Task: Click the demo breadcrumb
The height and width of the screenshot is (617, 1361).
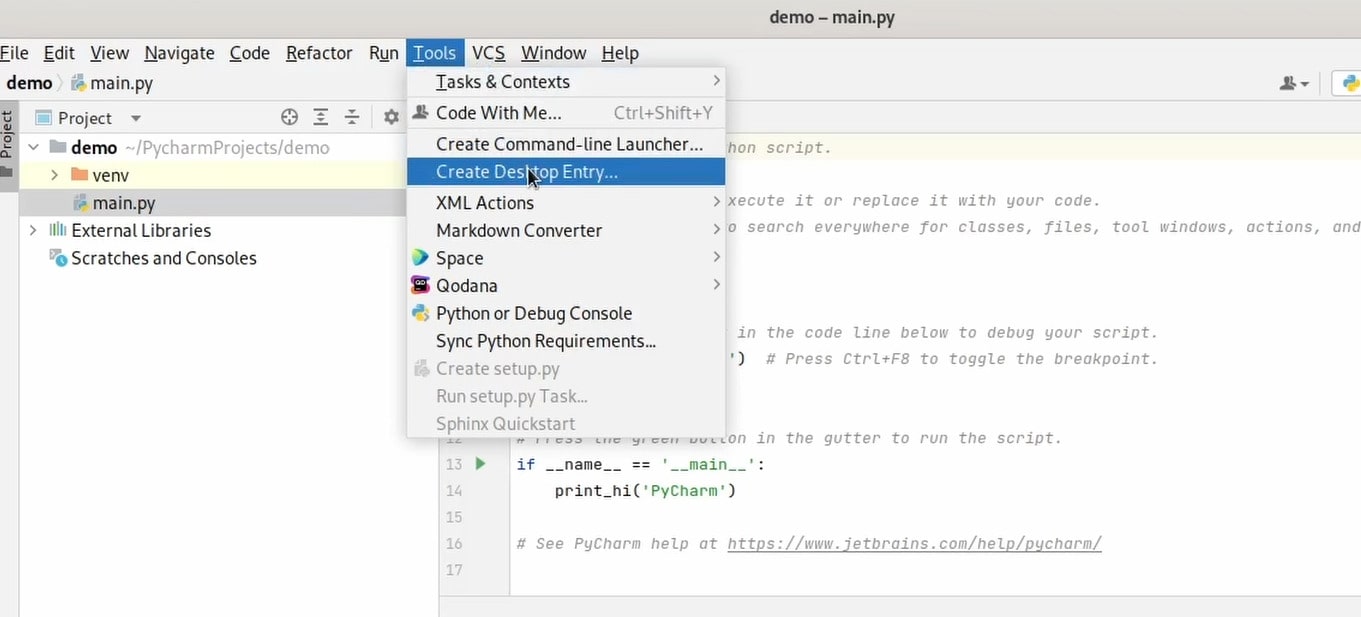Action: pyautogui.click(x=29, y=83)
